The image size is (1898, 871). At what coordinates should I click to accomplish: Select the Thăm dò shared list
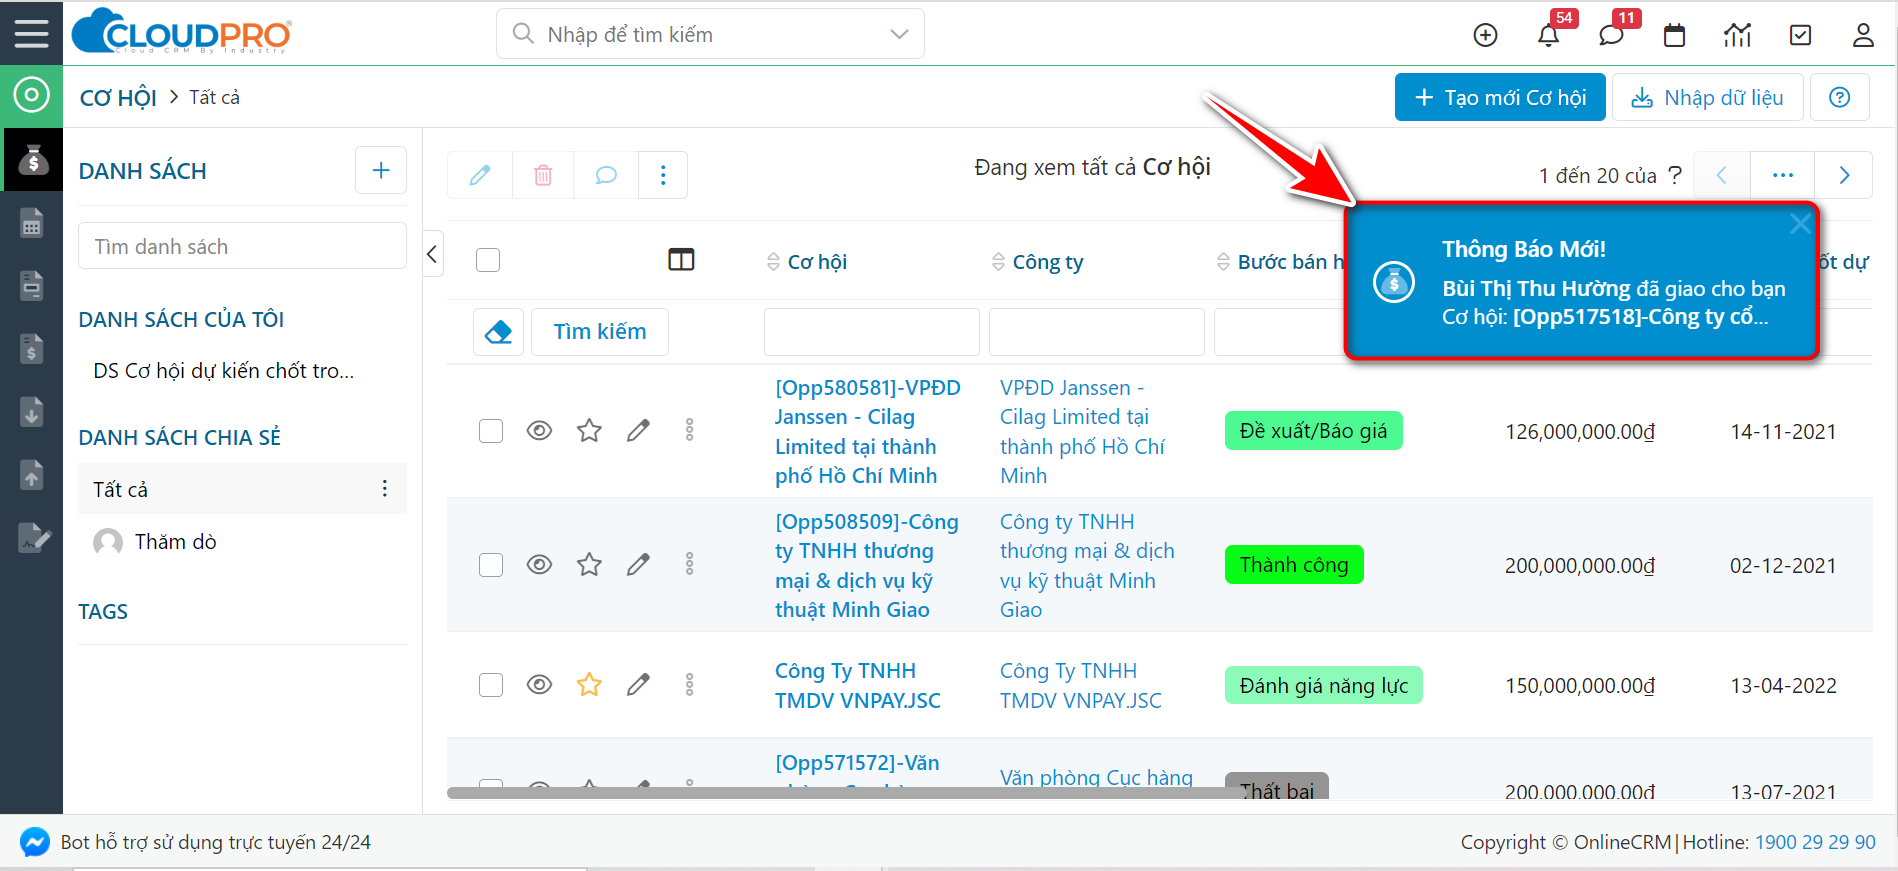pyautogui.click(x=176, y=542)
